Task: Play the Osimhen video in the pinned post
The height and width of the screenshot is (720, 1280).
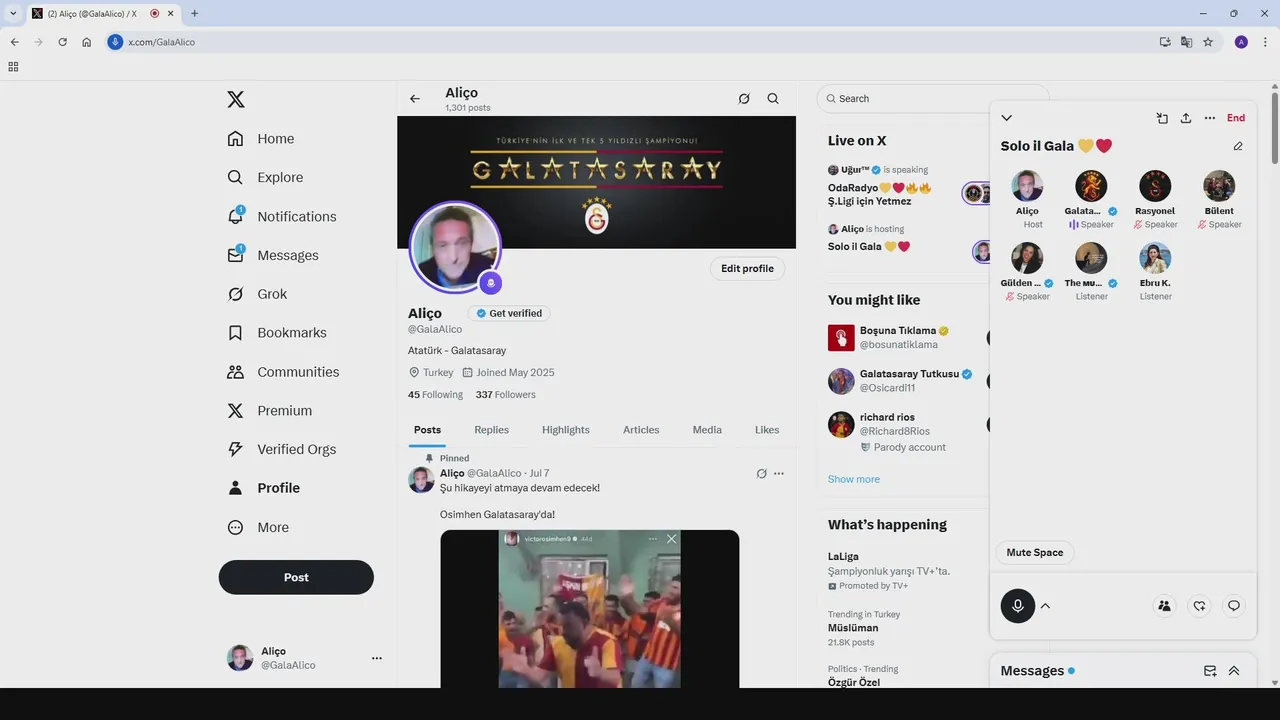Action: (590, 609)
